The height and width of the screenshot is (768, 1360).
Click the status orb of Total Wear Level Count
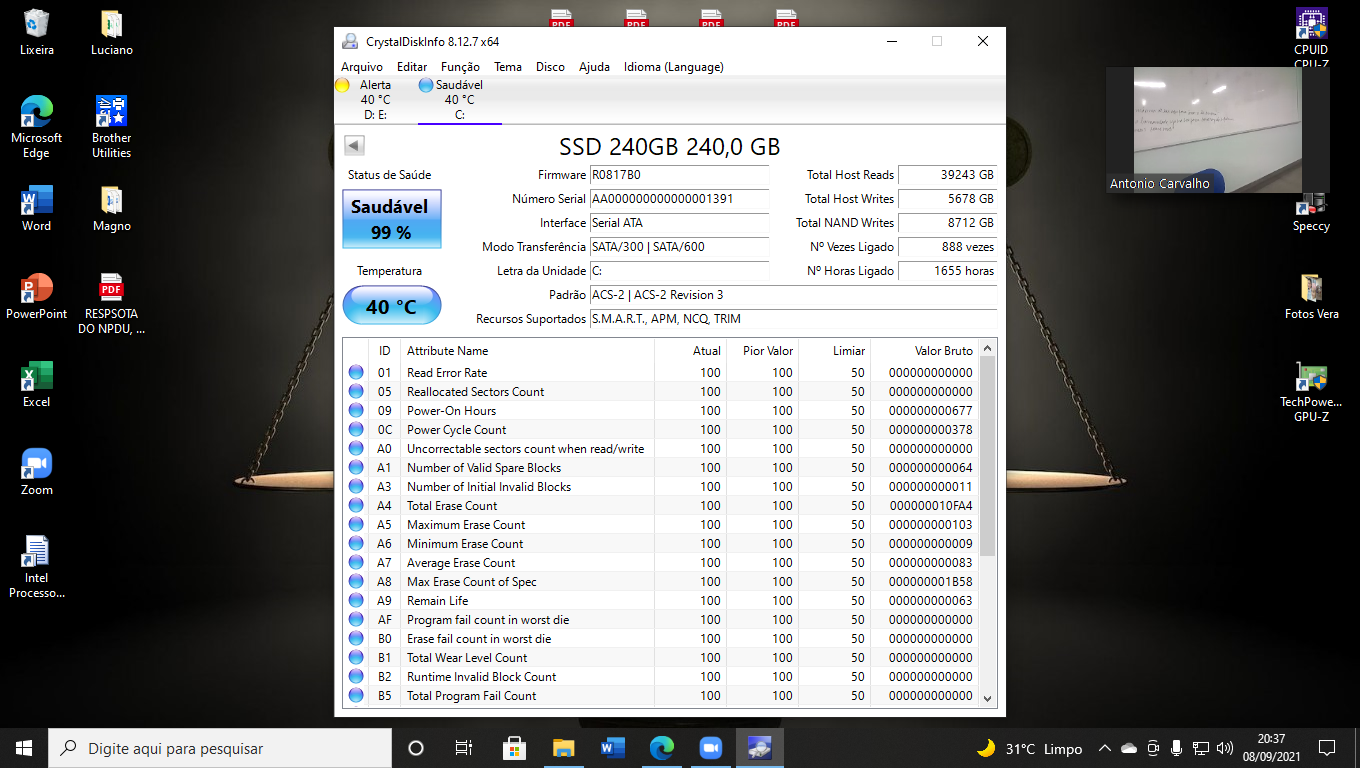[356, 658]
